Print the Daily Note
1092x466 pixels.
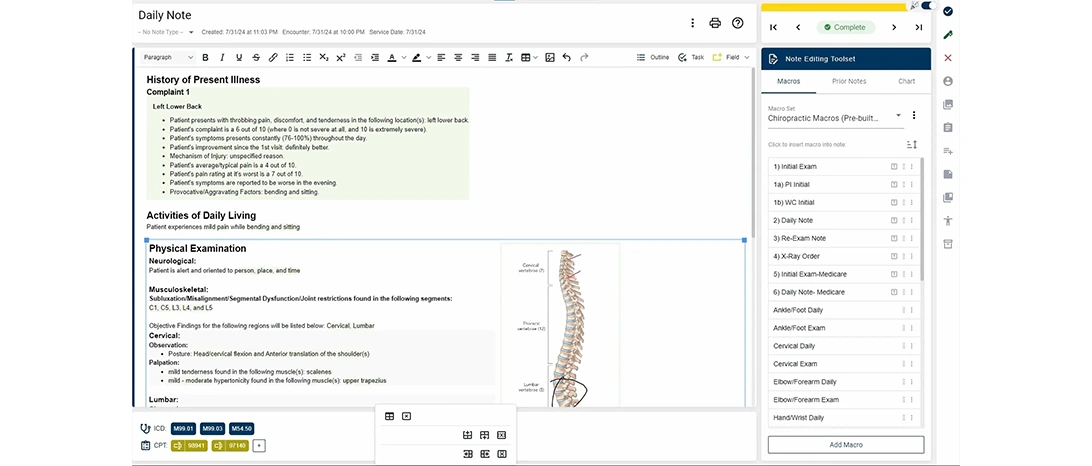[715, 23]
